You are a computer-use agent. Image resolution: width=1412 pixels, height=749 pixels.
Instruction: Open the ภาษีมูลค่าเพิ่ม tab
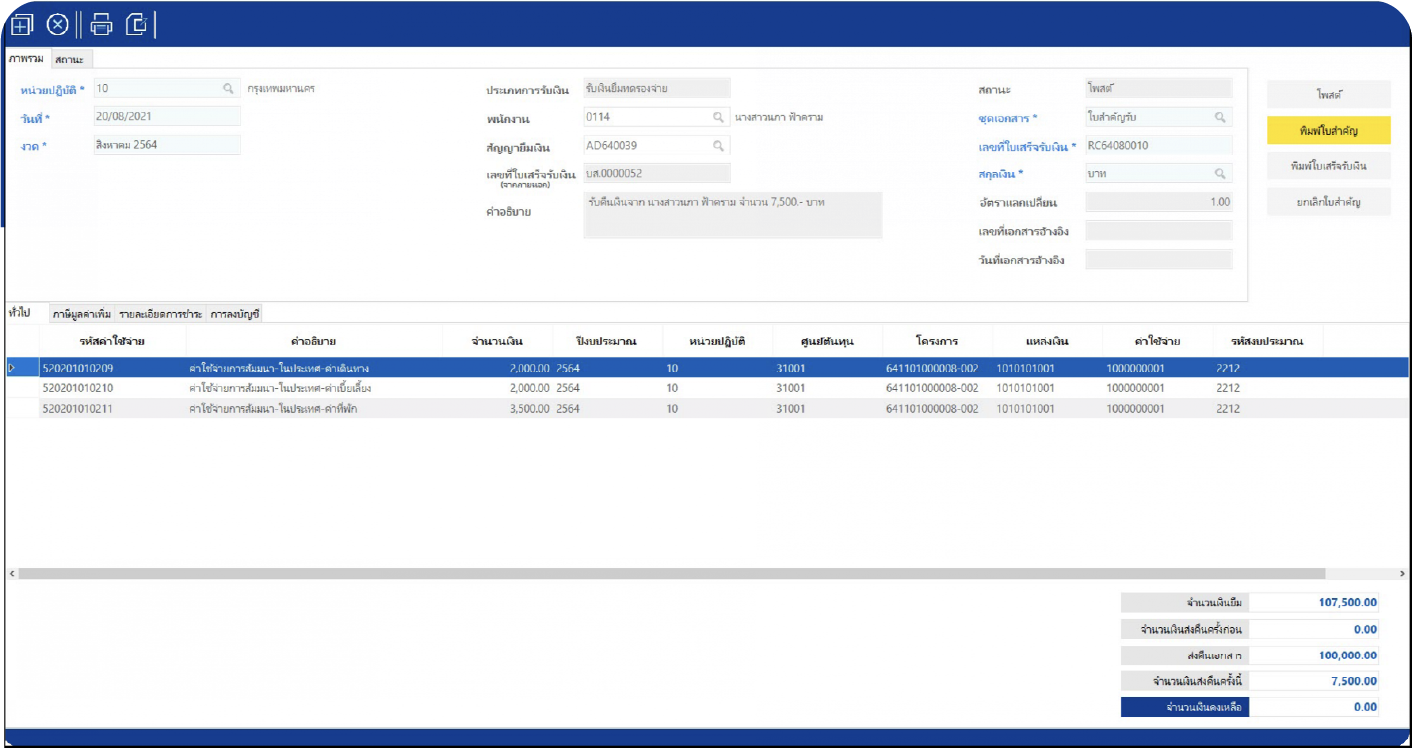[82, 314]
